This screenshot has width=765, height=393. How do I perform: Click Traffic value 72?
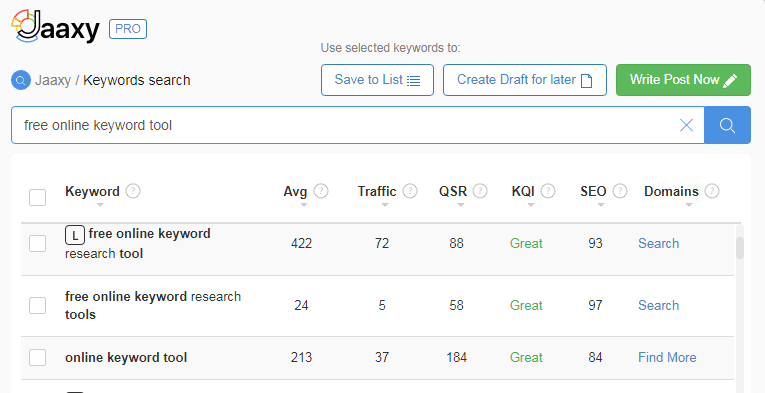[x=382, y=243]
